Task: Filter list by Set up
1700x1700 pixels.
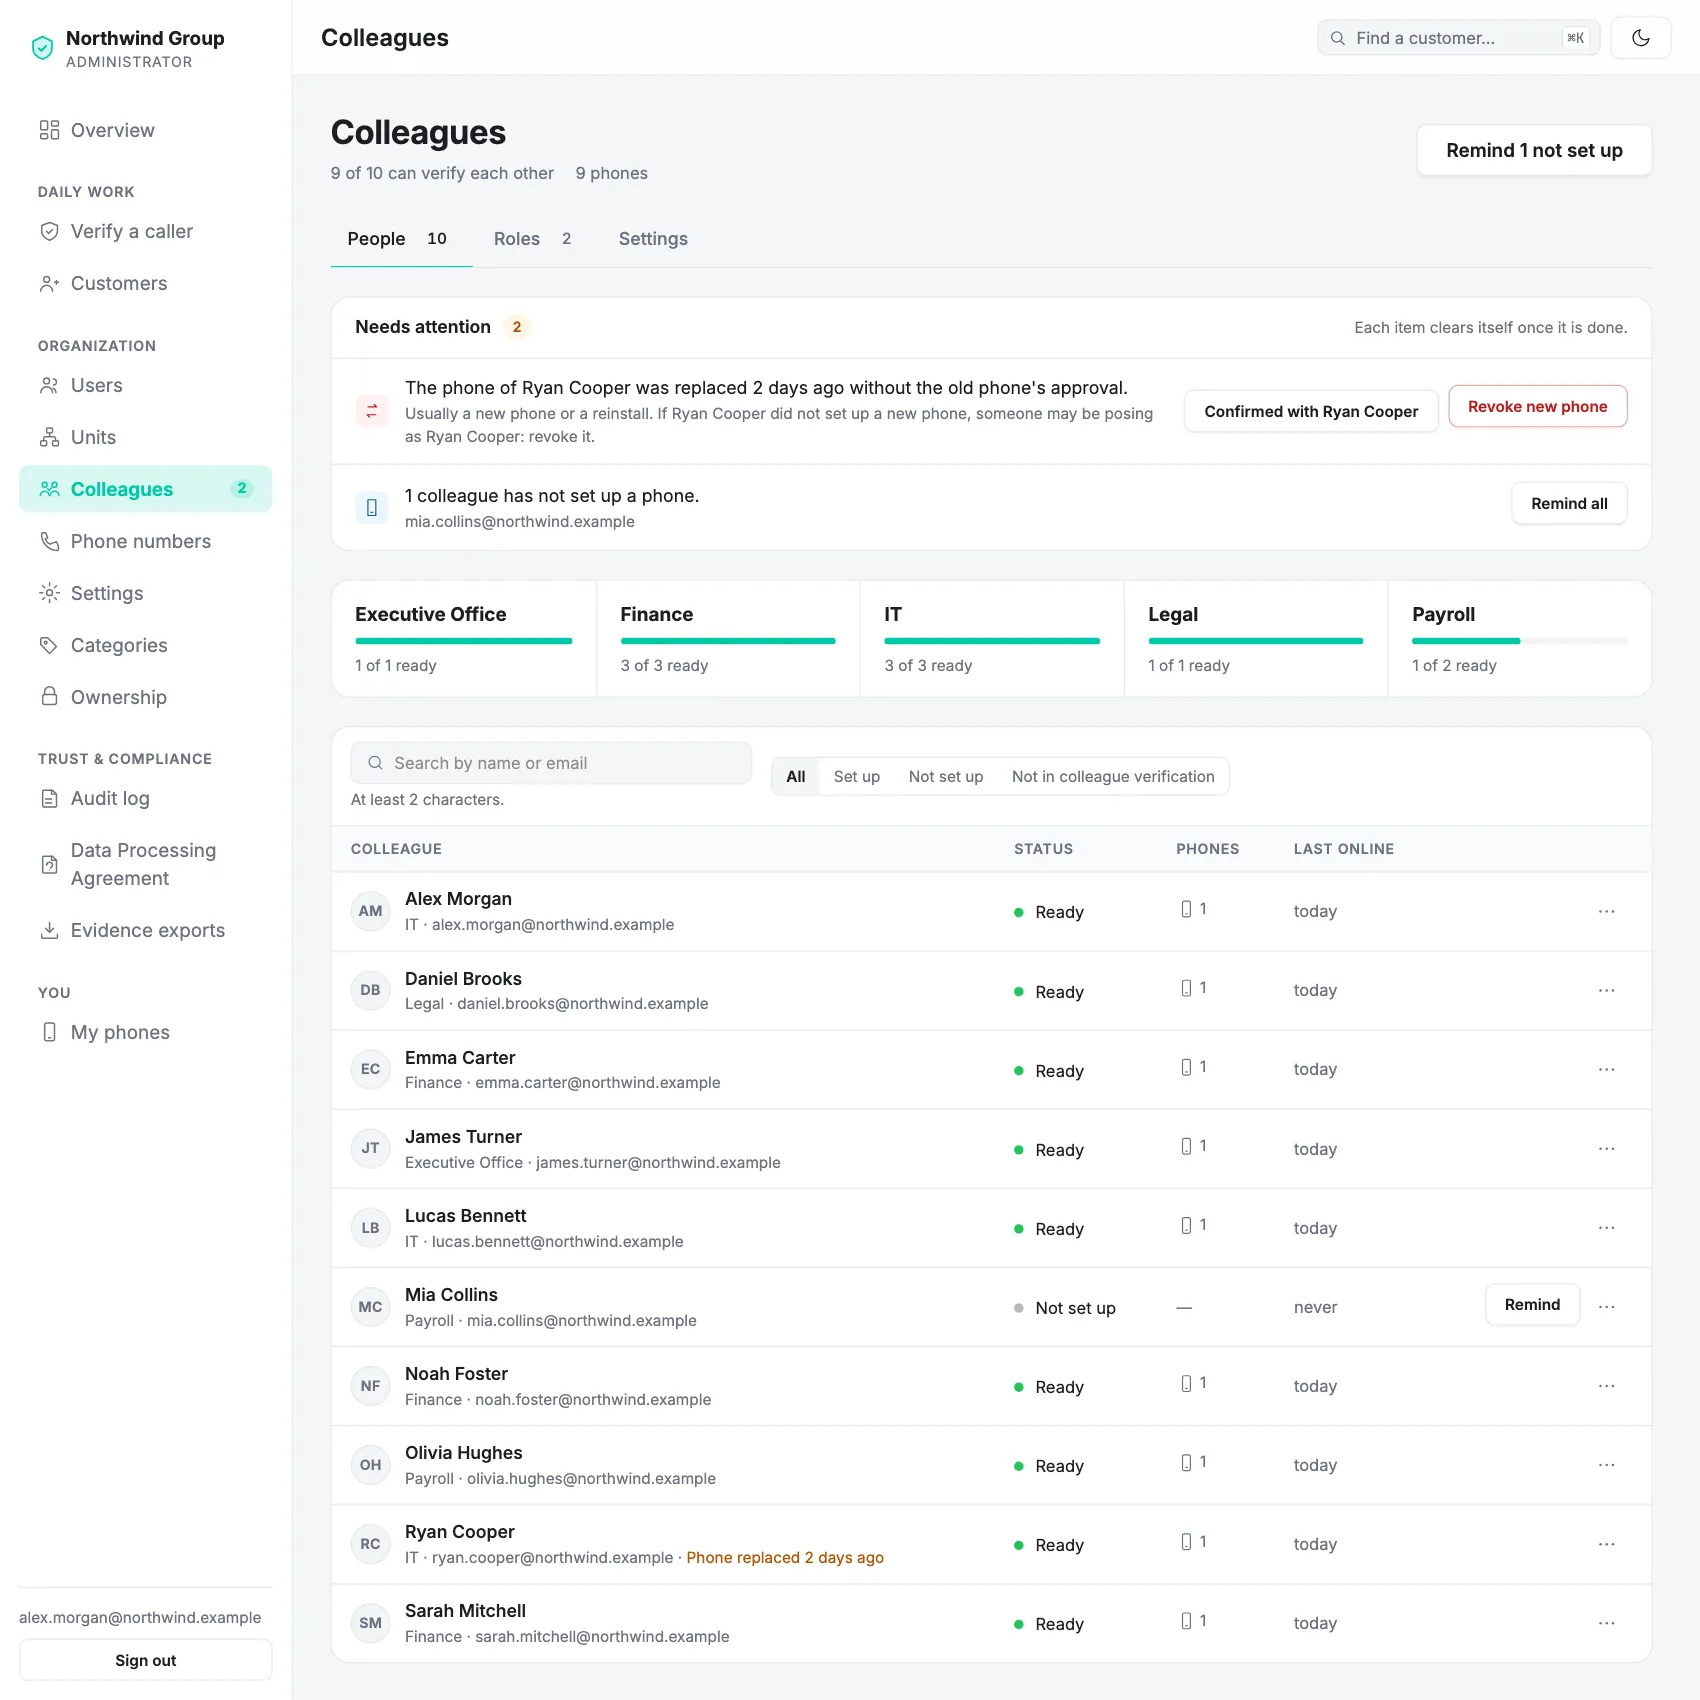Action: tap(857, 776)
